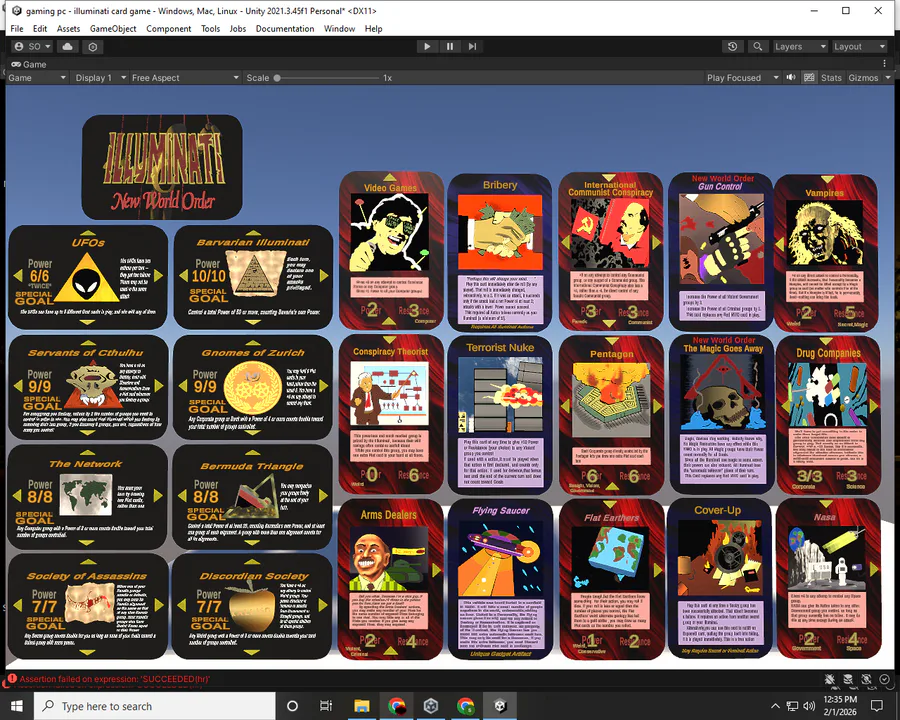Toggle Unity shortcuts keyboard icon
Screen dimensions: 900x720
pyautogui.click(x=809, y=78)
